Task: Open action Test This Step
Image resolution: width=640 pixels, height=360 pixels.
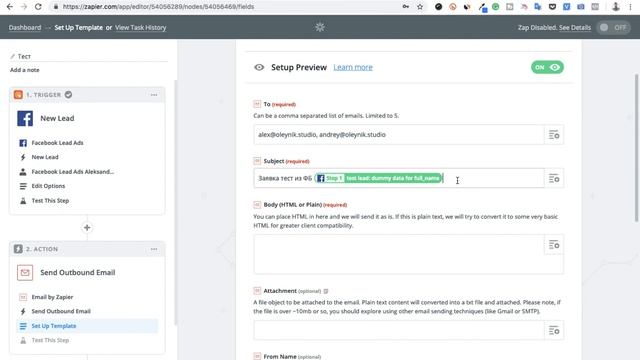Action: (x=50, y=340)
